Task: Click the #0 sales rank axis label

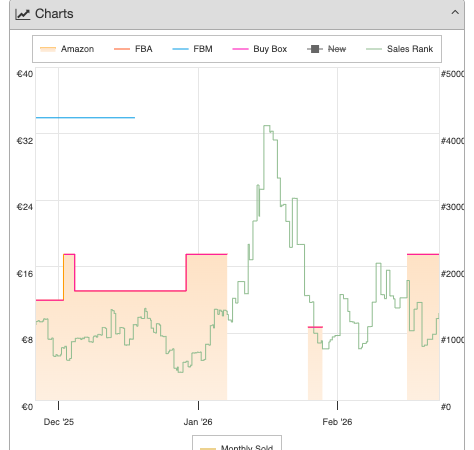Action: (446, 407)
